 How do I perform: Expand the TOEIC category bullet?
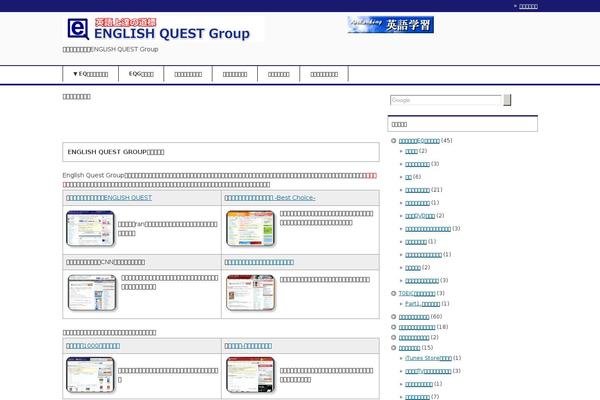394,294
